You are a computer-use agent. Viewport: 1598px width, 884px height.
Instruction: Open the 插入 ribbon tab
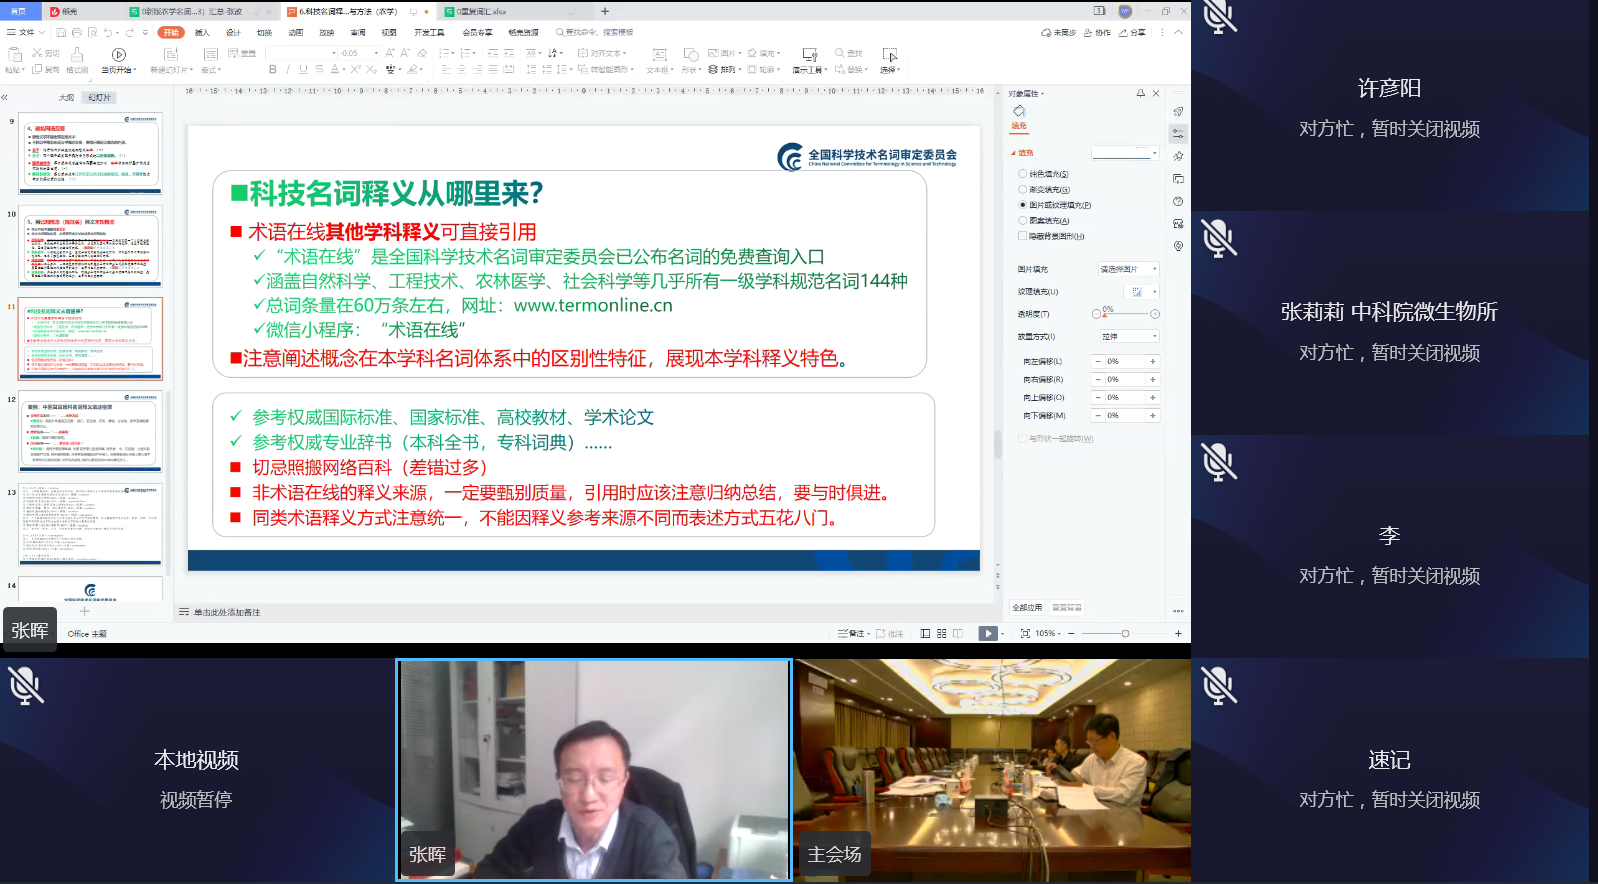coord(202,33)
